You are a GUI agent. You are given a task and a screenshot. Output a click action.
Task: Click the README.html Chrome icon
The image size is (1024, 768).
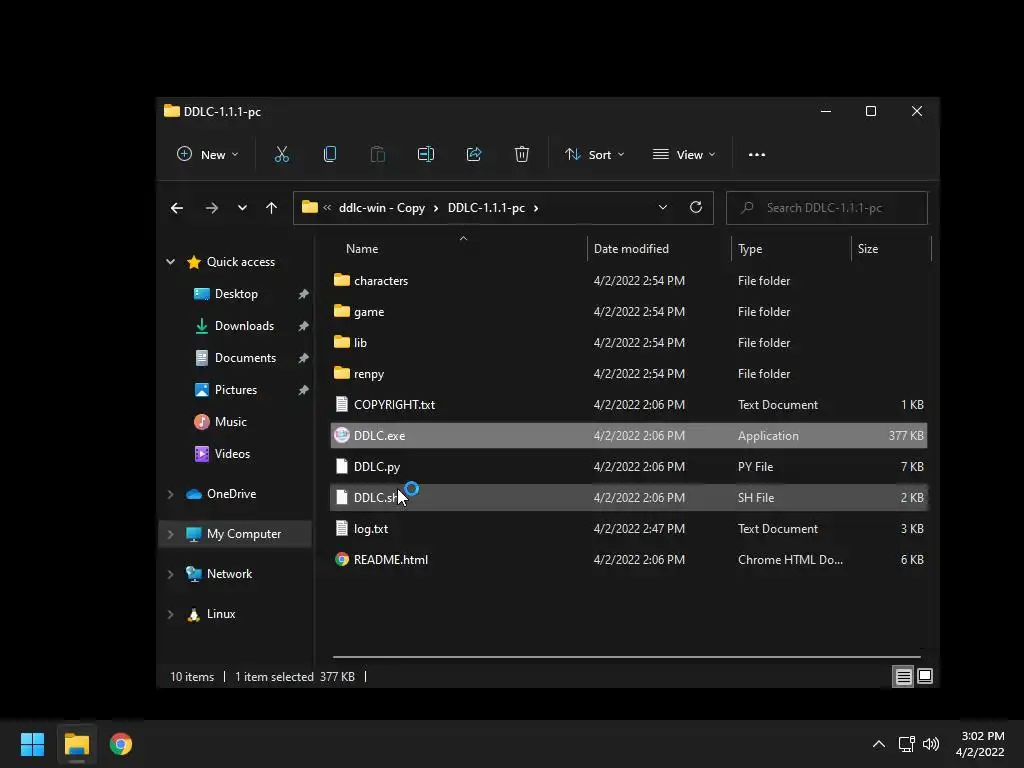coord(342,560)
